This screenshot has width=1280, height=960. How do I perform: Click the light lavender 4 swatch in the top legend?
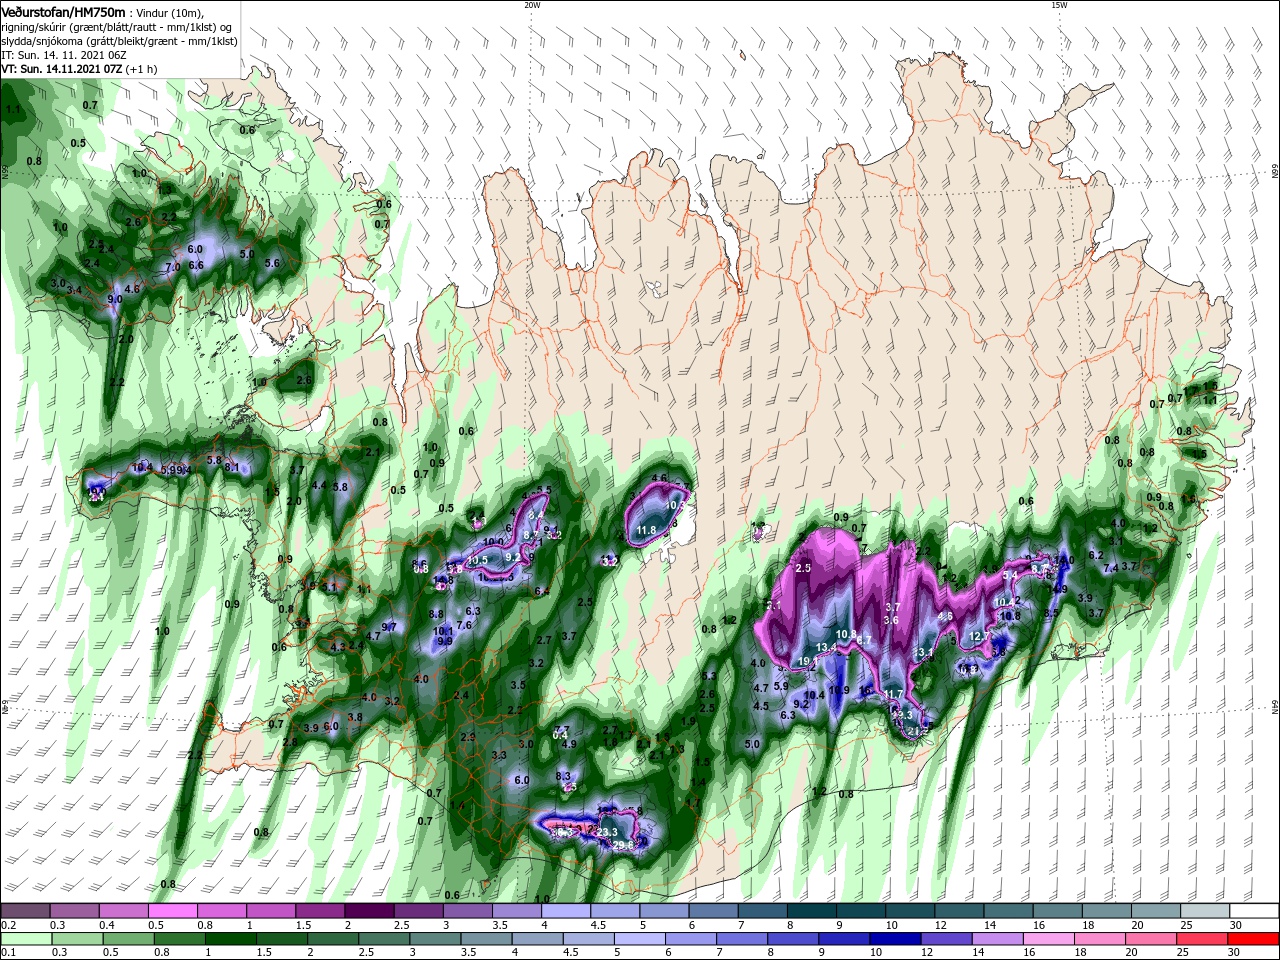(x=566, y=910)
